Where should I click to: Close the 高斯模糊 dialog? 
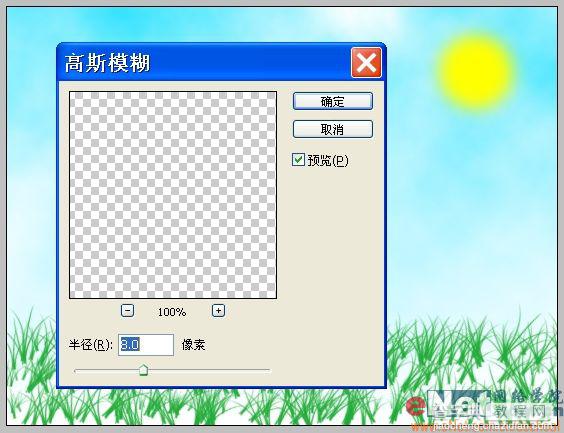click(366, 63)
